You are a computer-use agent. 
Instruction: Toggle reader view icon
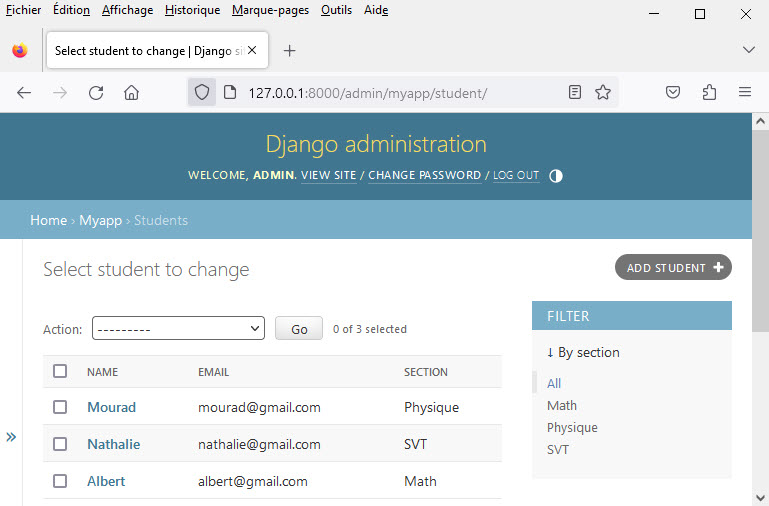(575, 92)
